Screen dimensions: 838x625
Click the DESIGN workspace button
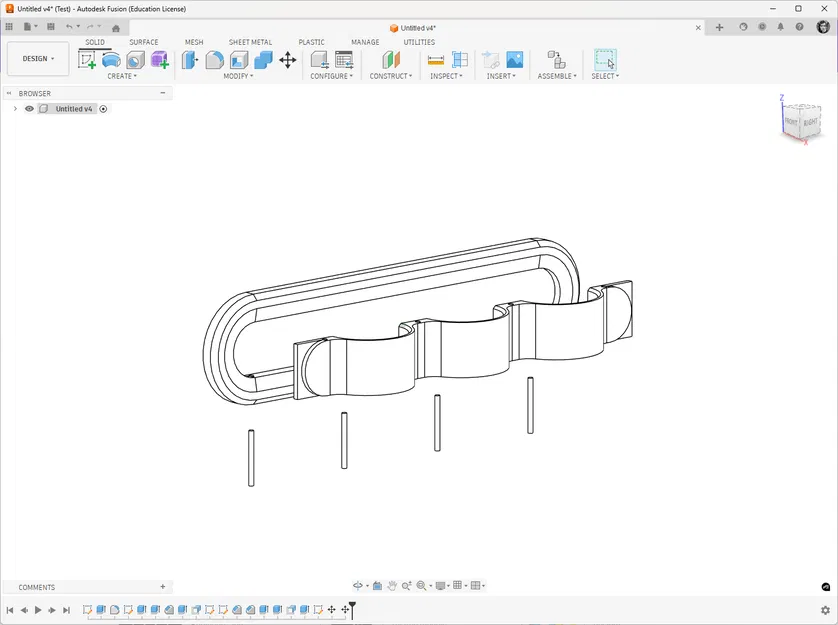click(37, 58)
